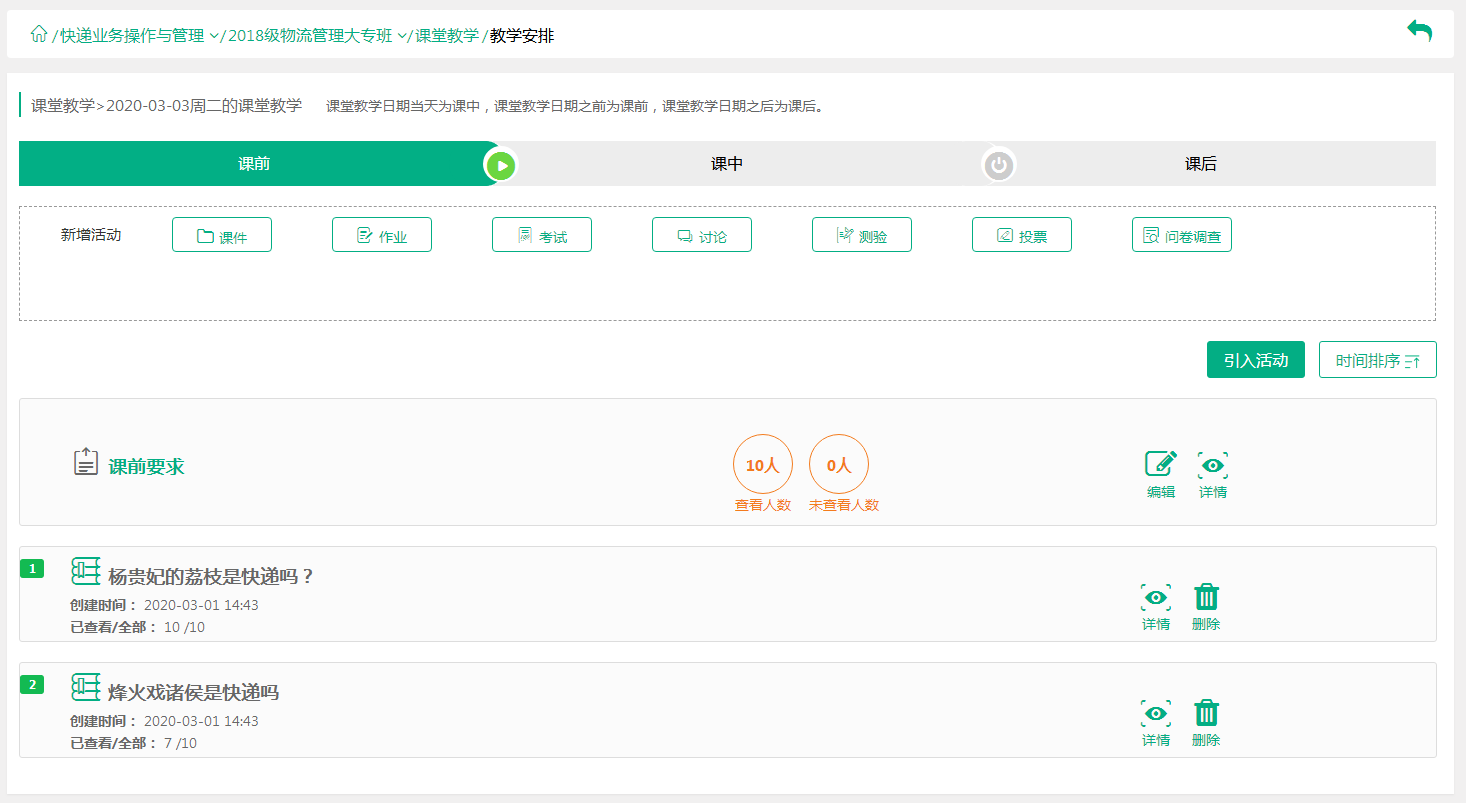
Task: Open the 课堂教学 breadcrumb link
Action: 447,36
